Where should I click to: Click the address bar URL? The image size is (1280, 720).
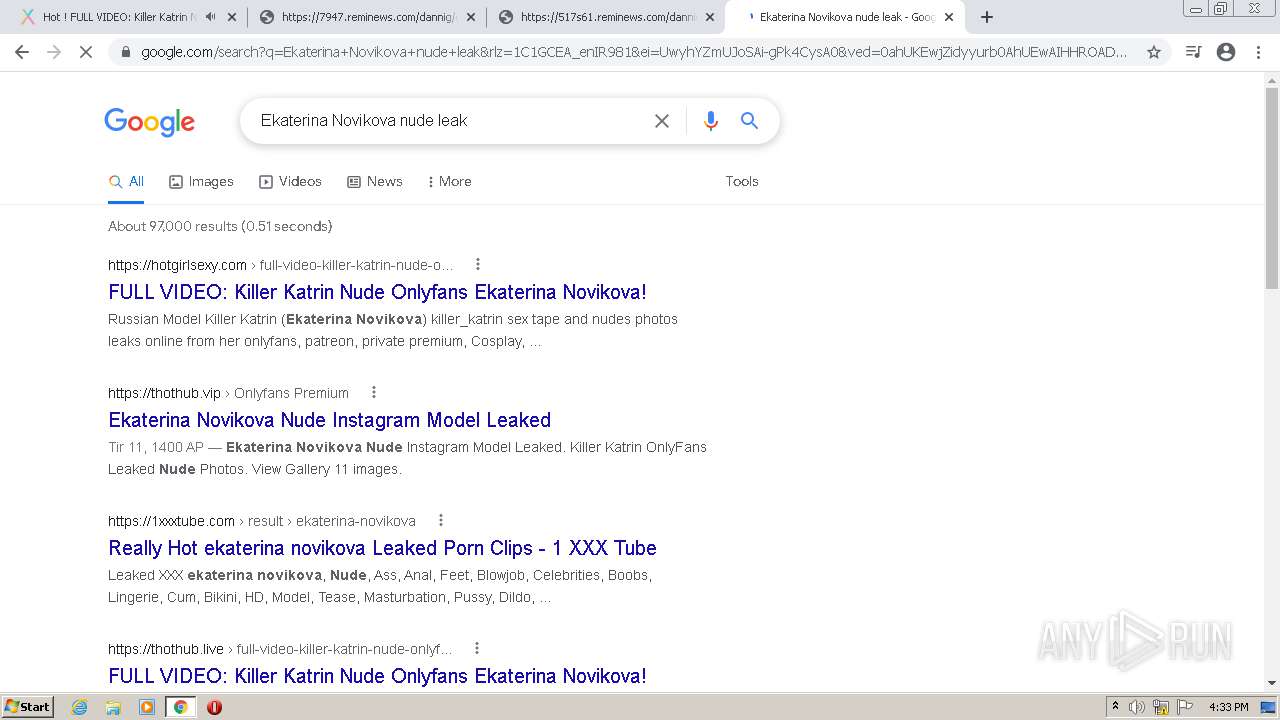(634, 52)
